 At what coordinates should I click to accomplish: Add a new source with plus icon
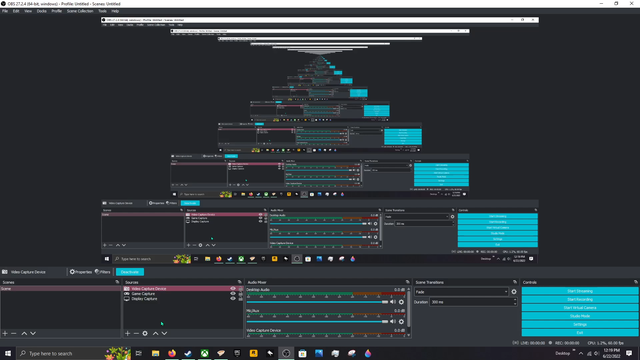point(127,333)
